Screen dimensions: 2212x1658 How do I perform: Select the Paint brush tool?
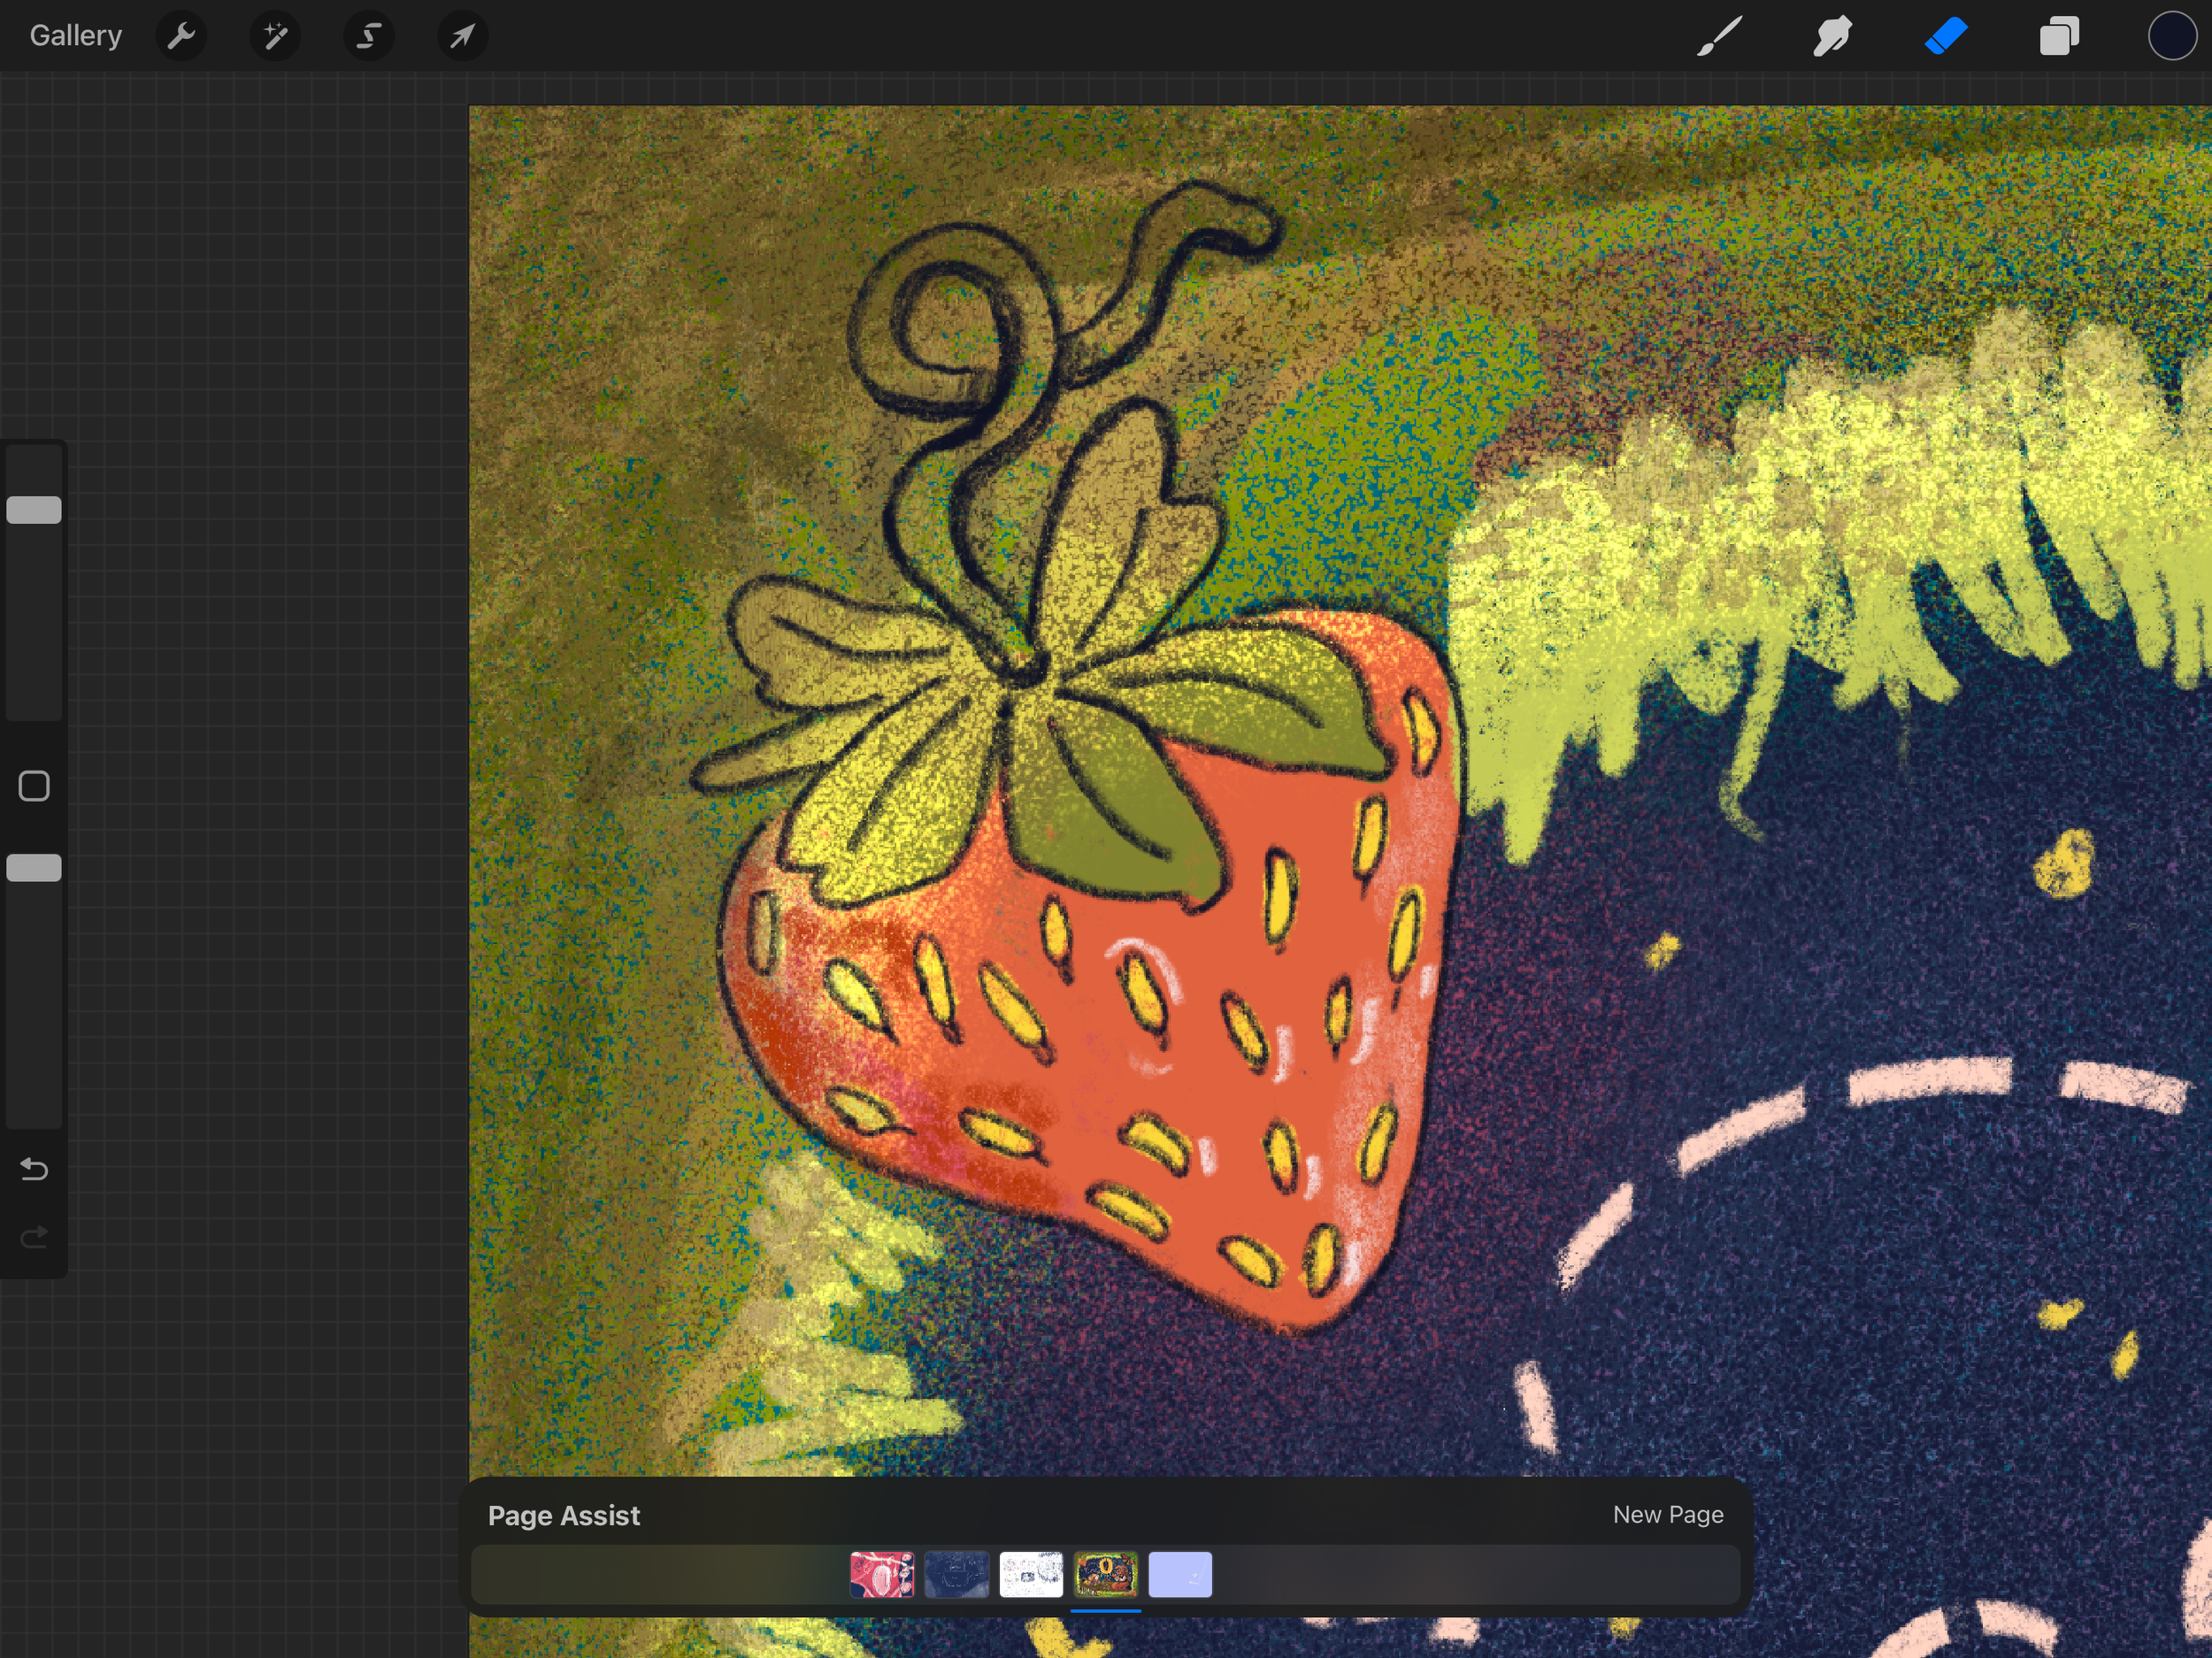click(1719, 37)
